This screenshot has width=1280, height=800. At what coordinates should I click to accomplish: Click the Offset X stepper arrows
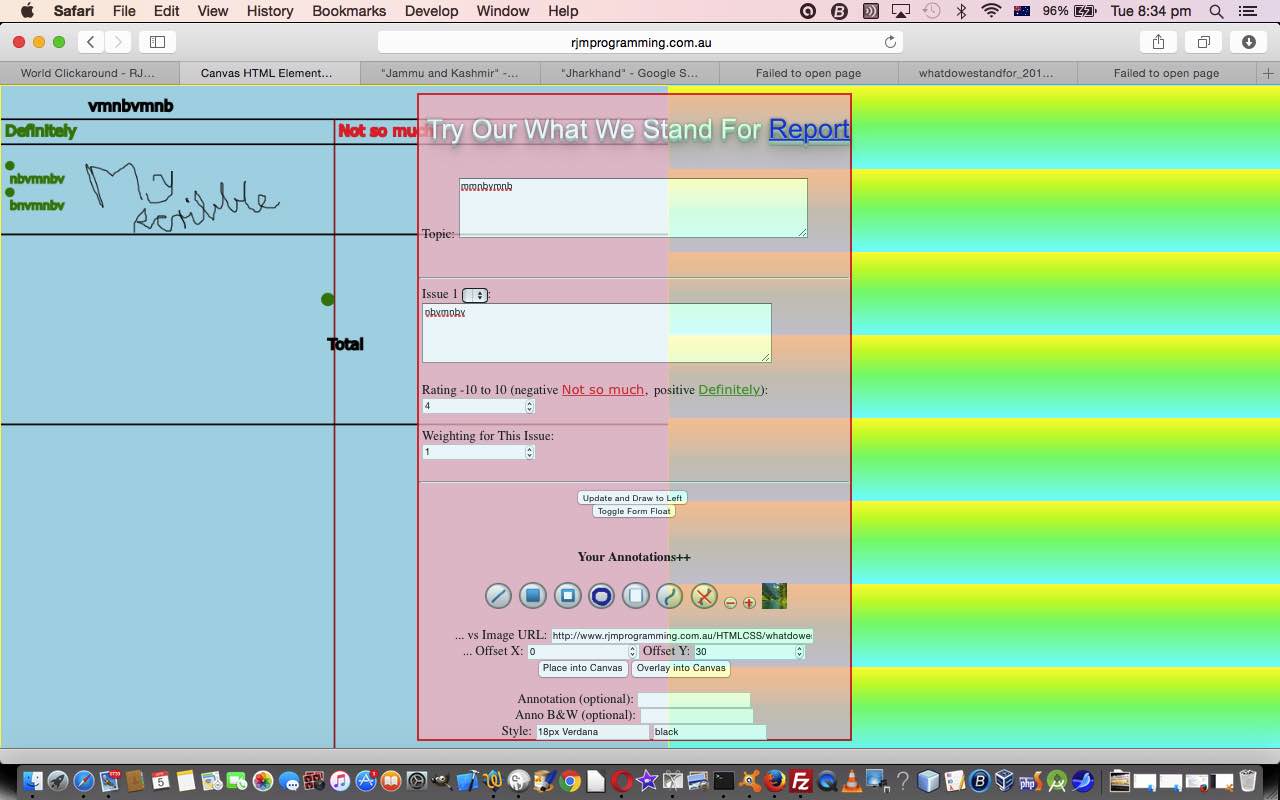632,652
